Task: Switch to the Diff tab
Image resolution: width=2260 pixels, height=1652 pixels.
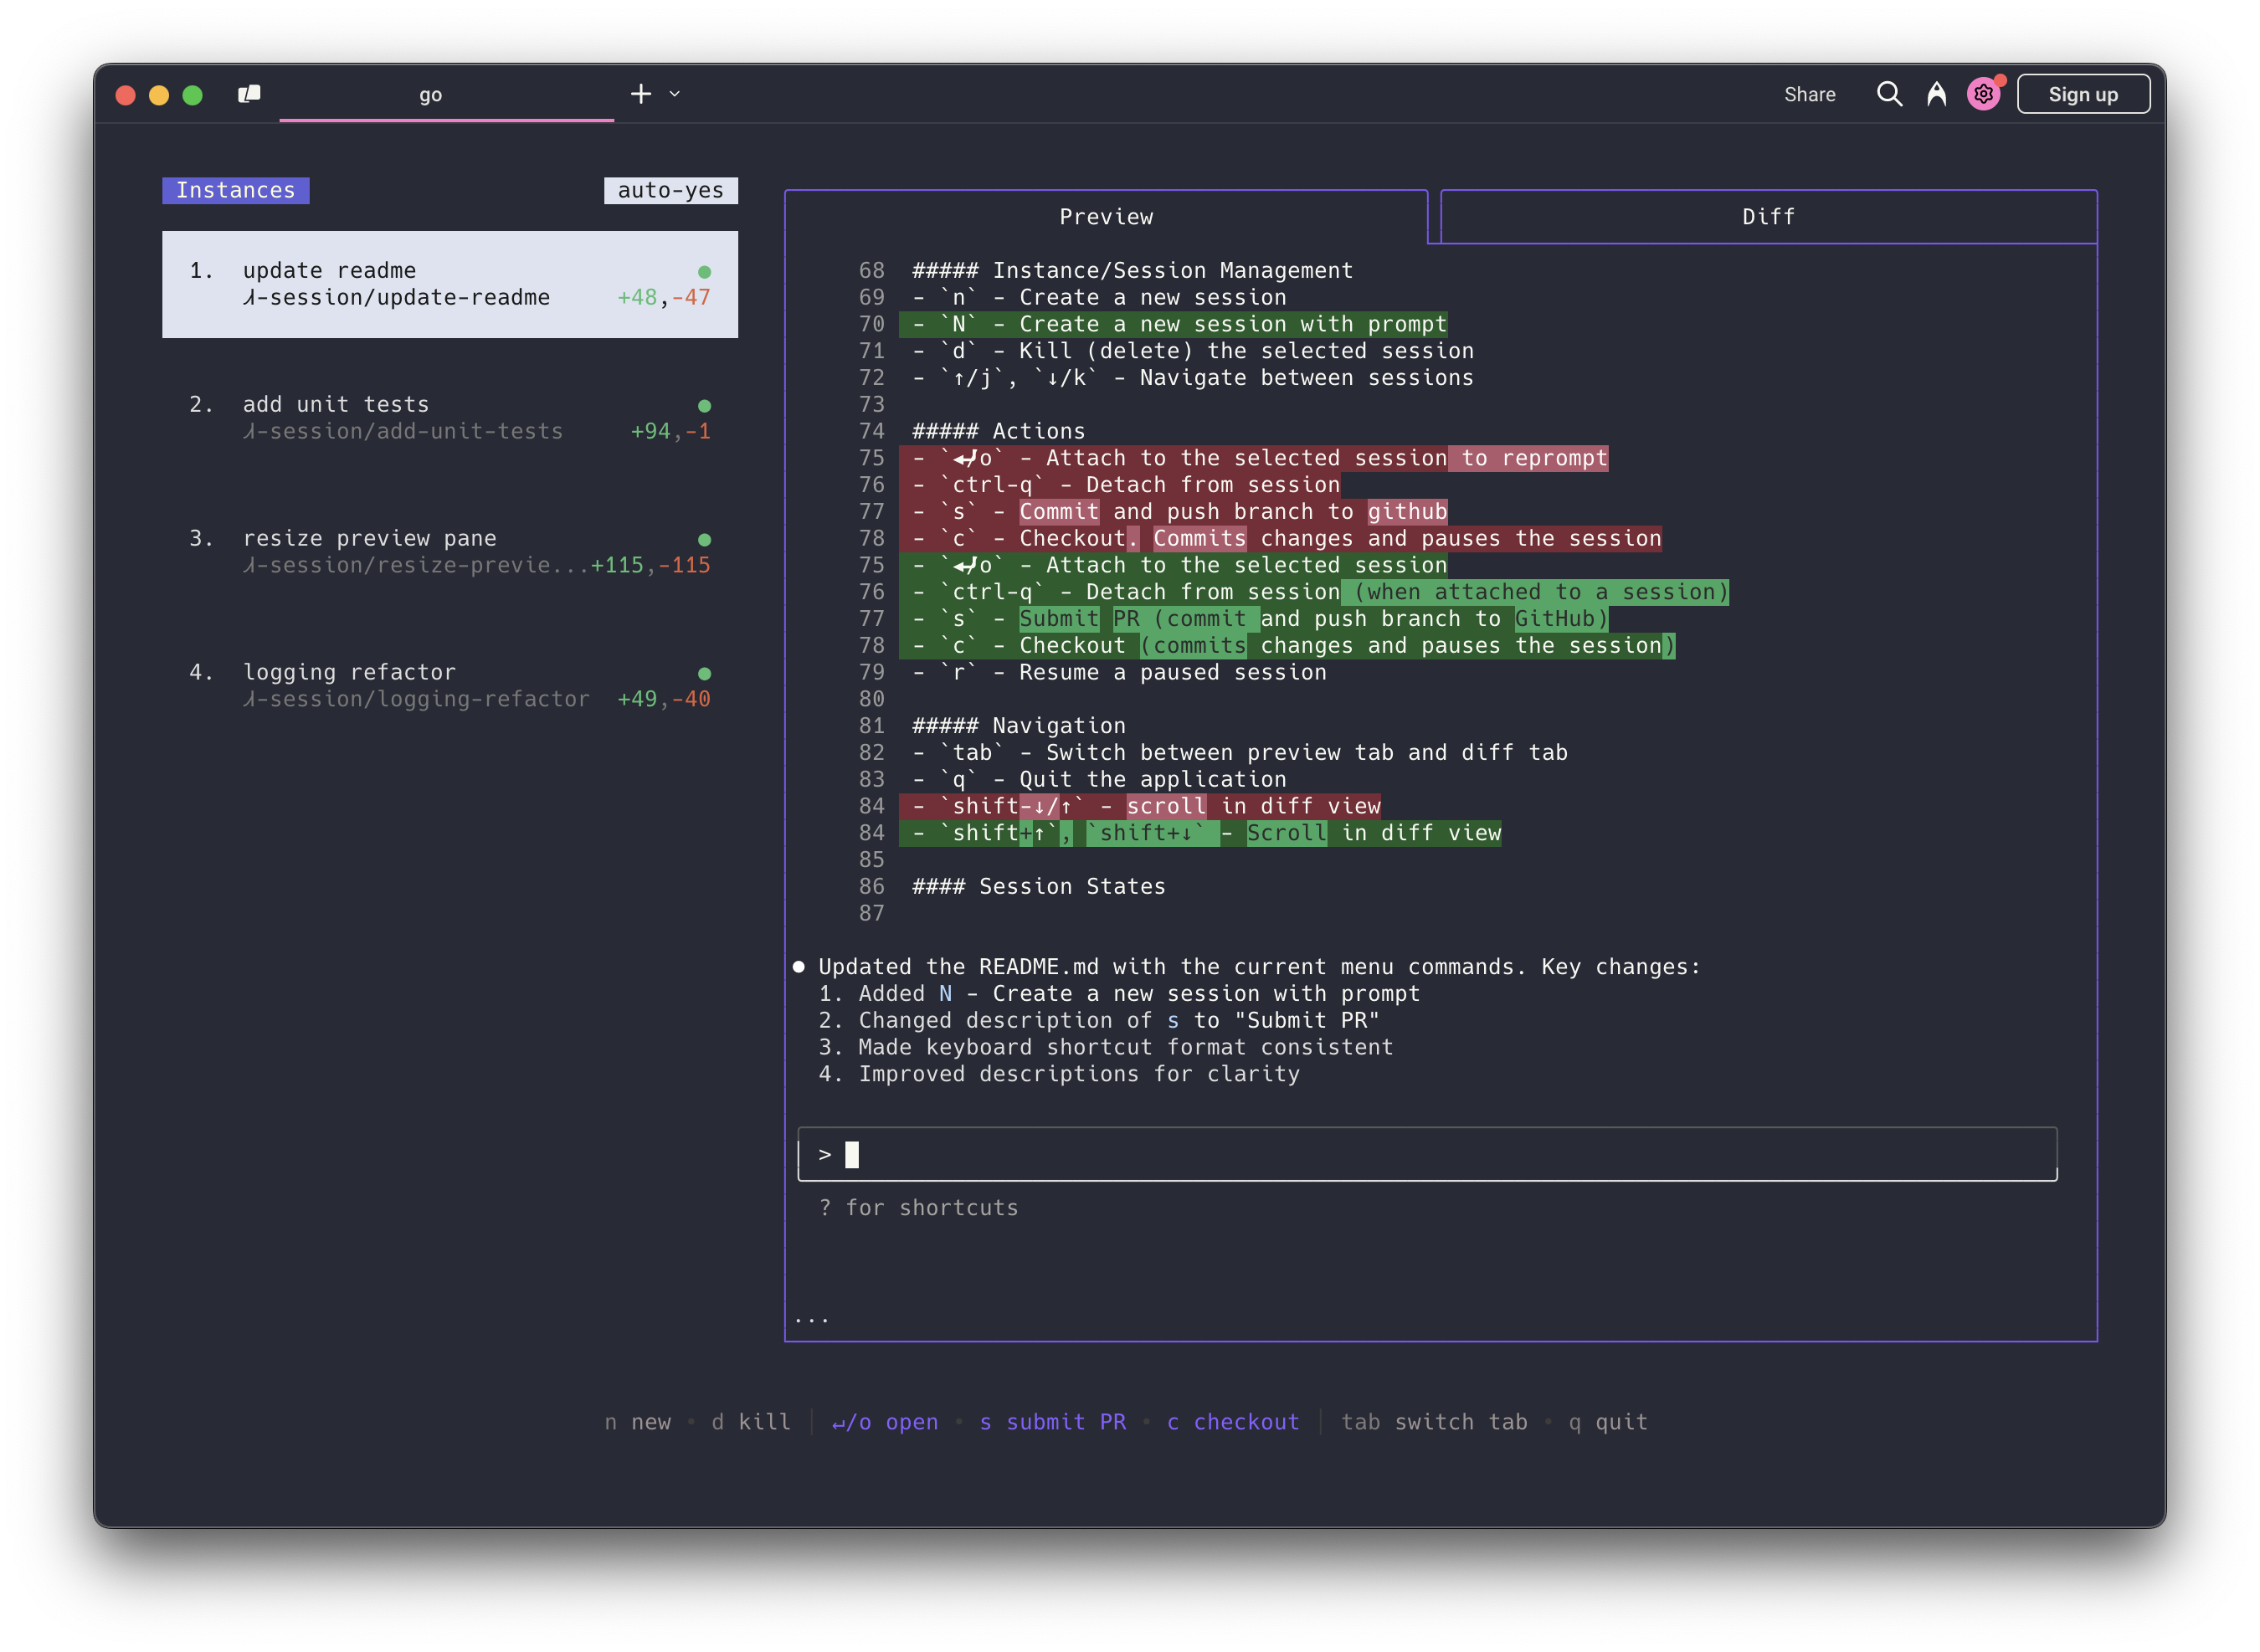Action: pyautogui.click(x=1768, y=216)
